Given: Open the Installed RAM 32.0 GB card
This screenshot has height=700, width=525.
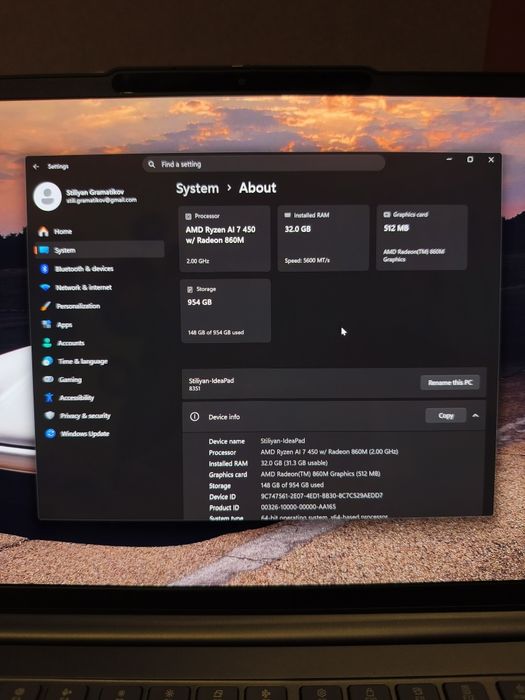Looking at the screenshot, I should tap(323, 238).
